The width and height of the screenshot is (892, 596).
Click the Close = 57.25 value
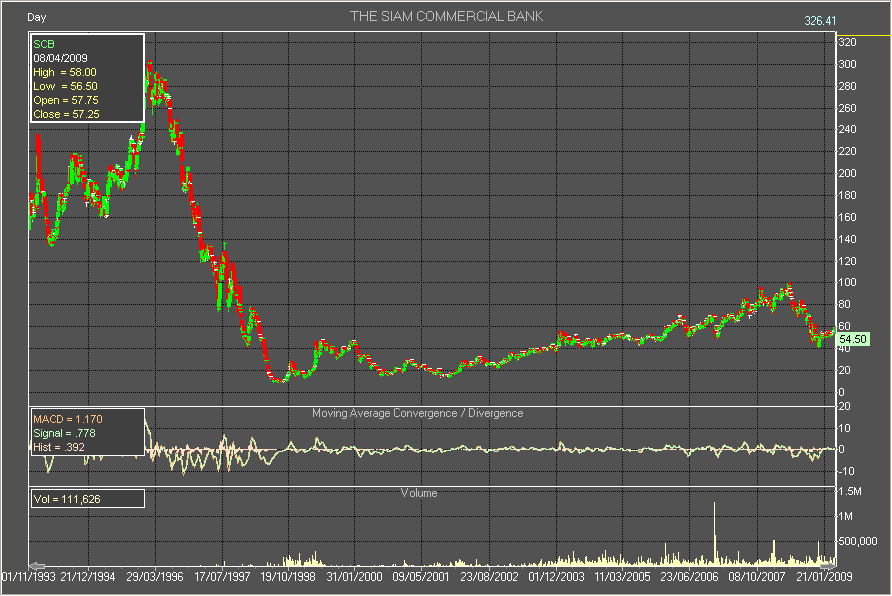(x=67, y=114)
